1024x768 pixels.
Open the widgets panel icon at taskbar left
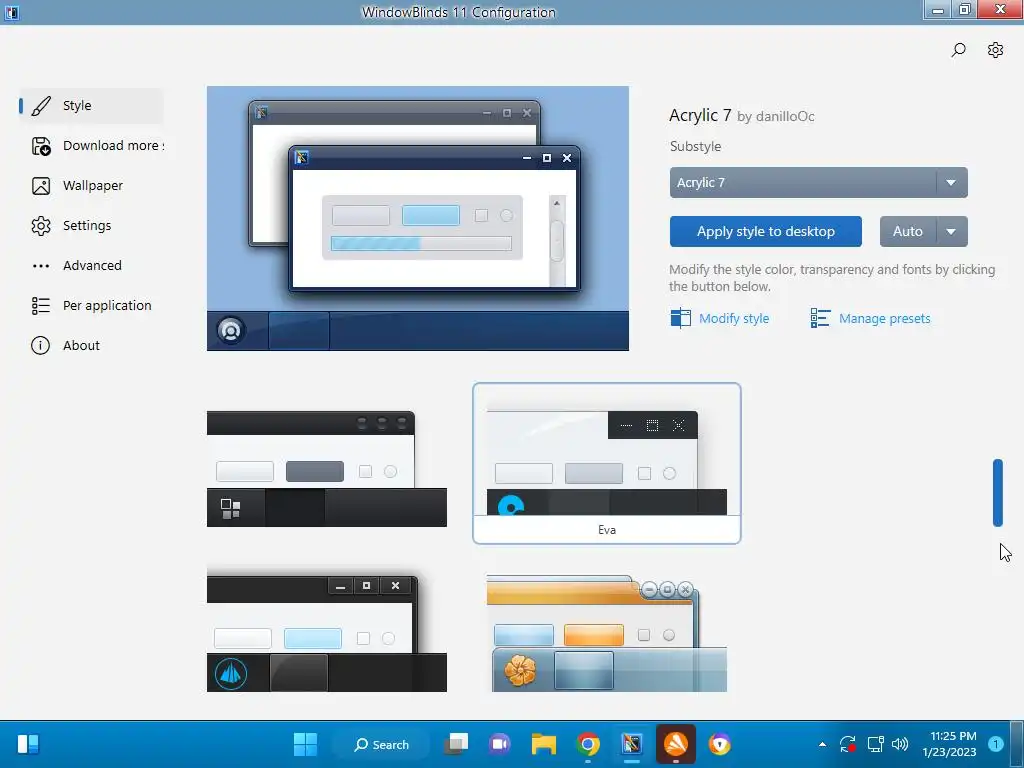pos(28,744)
